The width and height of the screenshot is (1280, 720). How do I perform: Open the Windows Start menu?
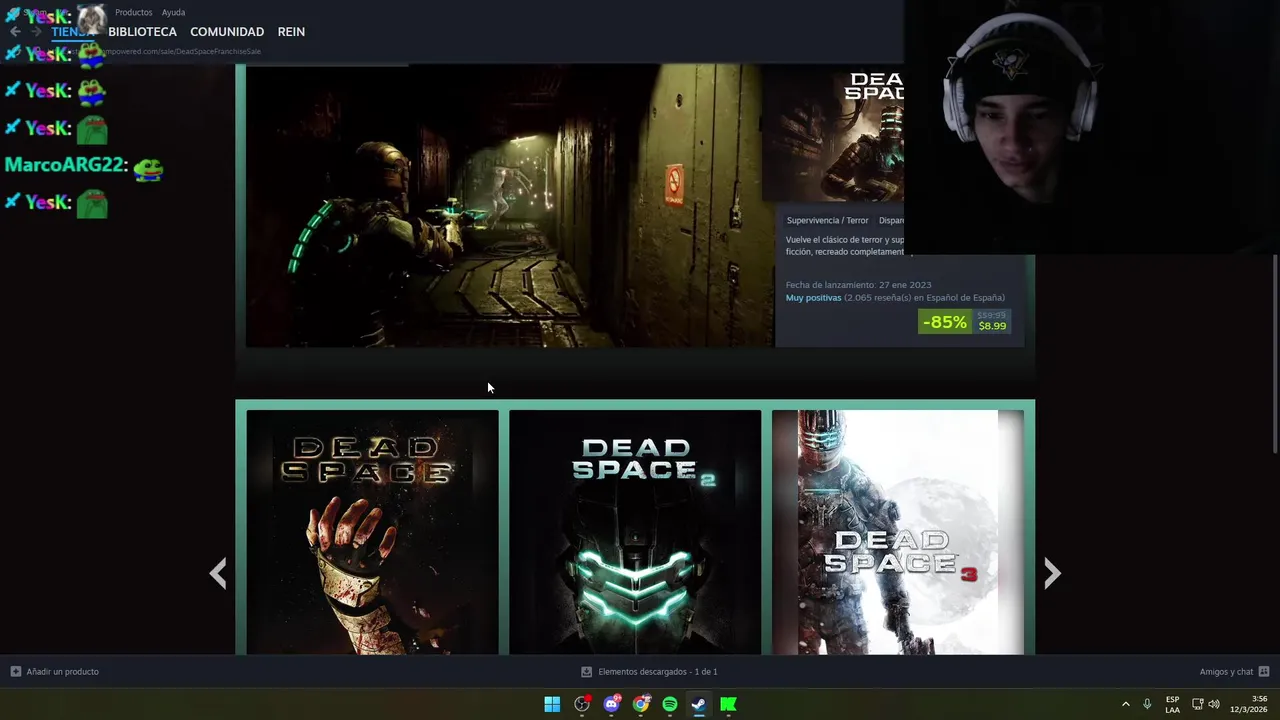552,704
